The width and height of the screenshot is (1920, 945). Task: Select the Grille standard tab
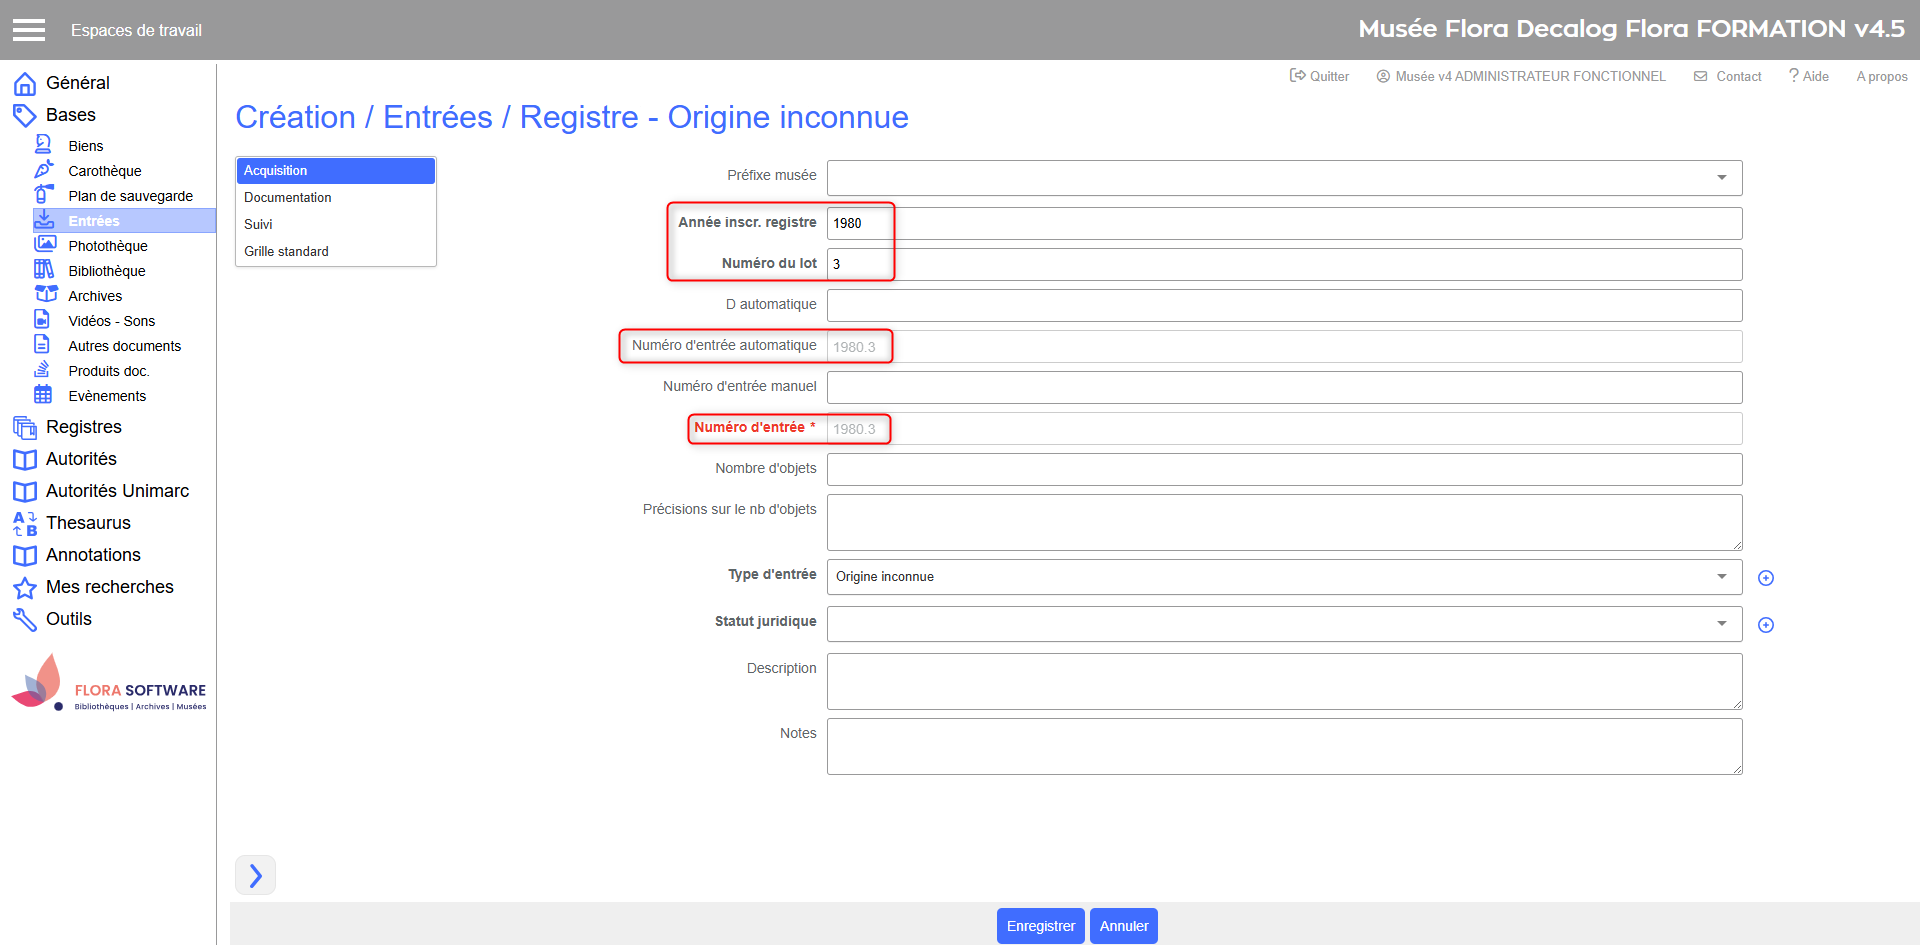(286, 251)
